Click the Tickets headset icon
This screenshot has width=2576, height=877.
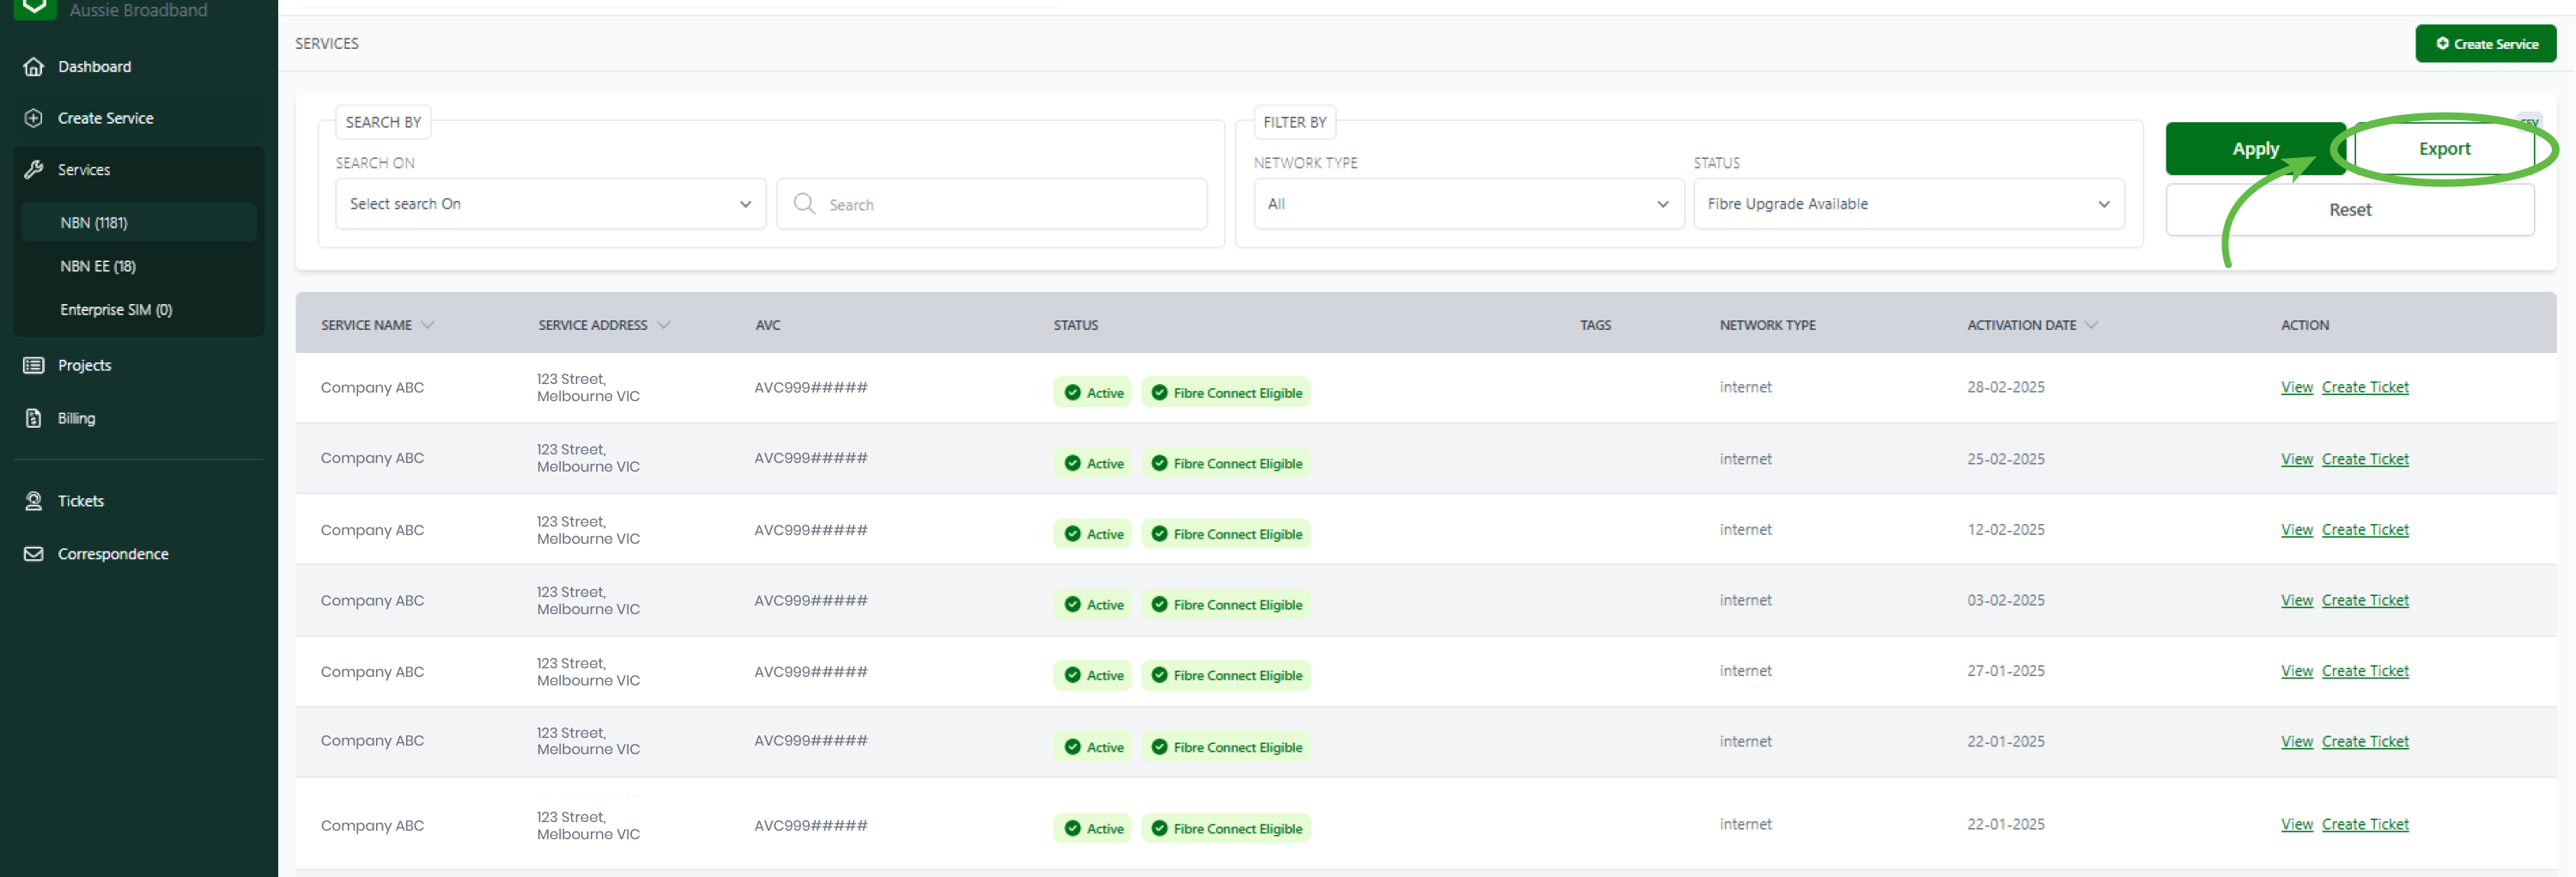(33, 501)
